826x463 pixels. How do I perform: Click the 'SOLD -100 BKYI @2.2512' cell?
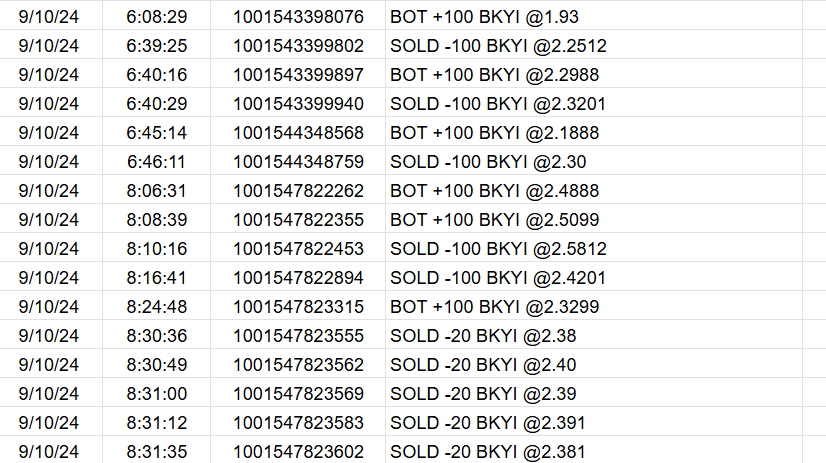click(x=498, y=46)
